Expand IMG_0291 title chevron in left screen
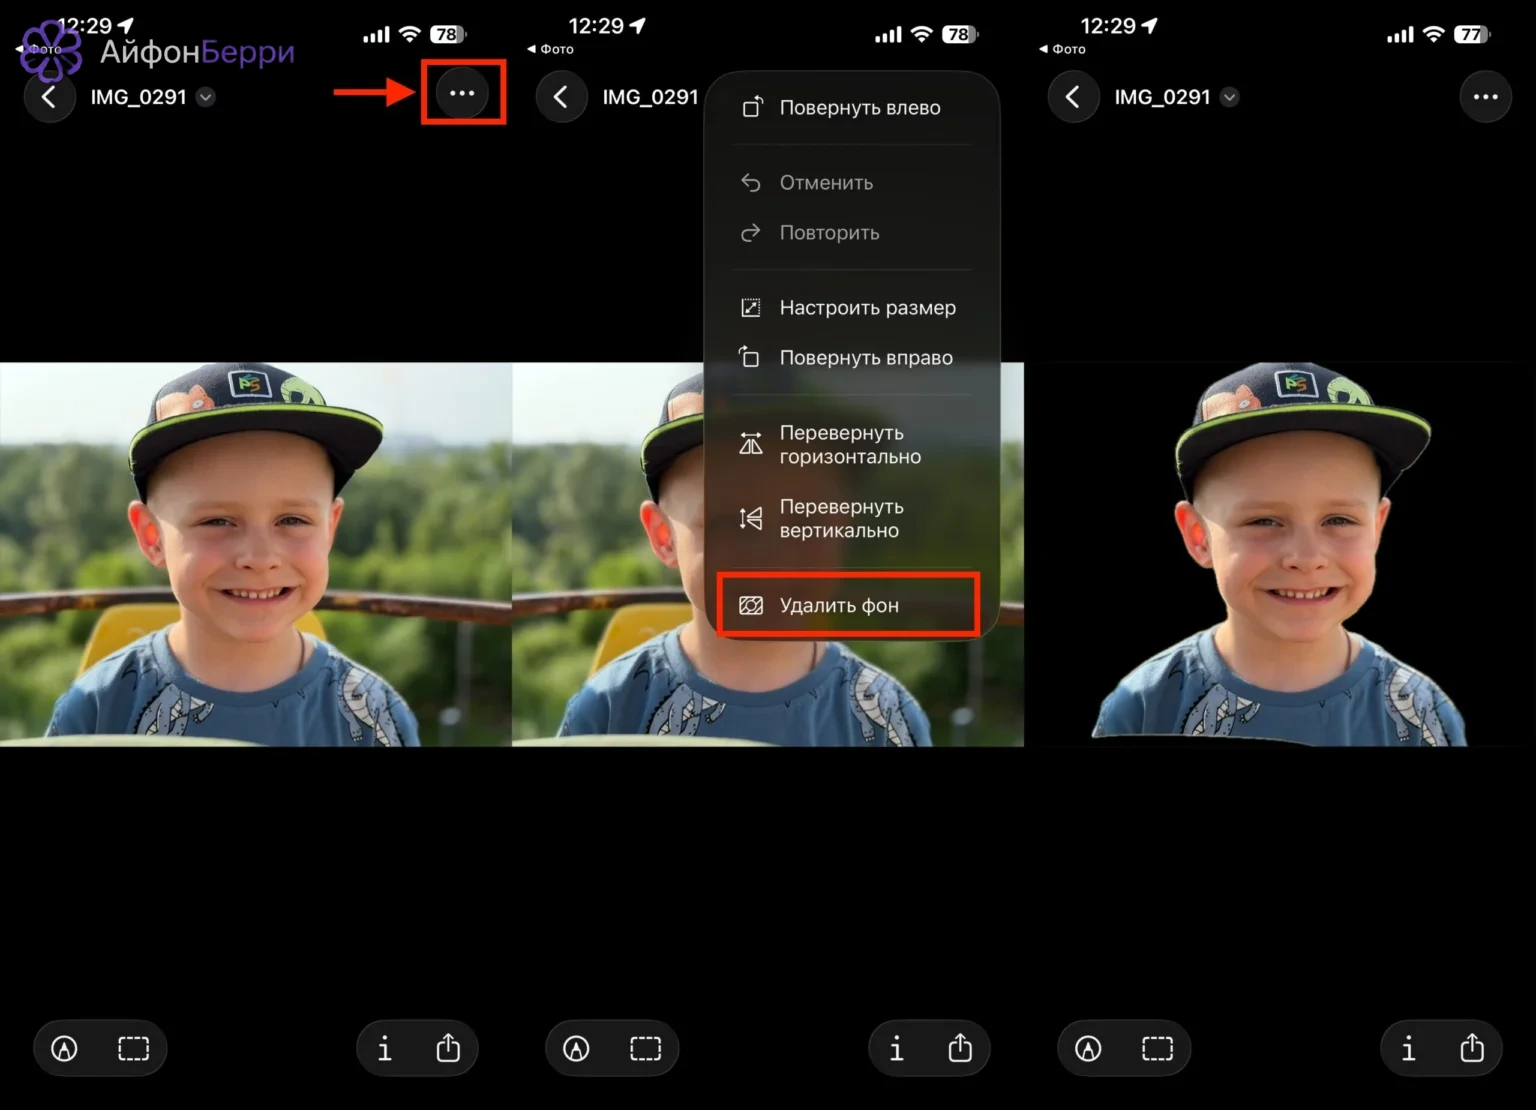 (x=206, y=97)
